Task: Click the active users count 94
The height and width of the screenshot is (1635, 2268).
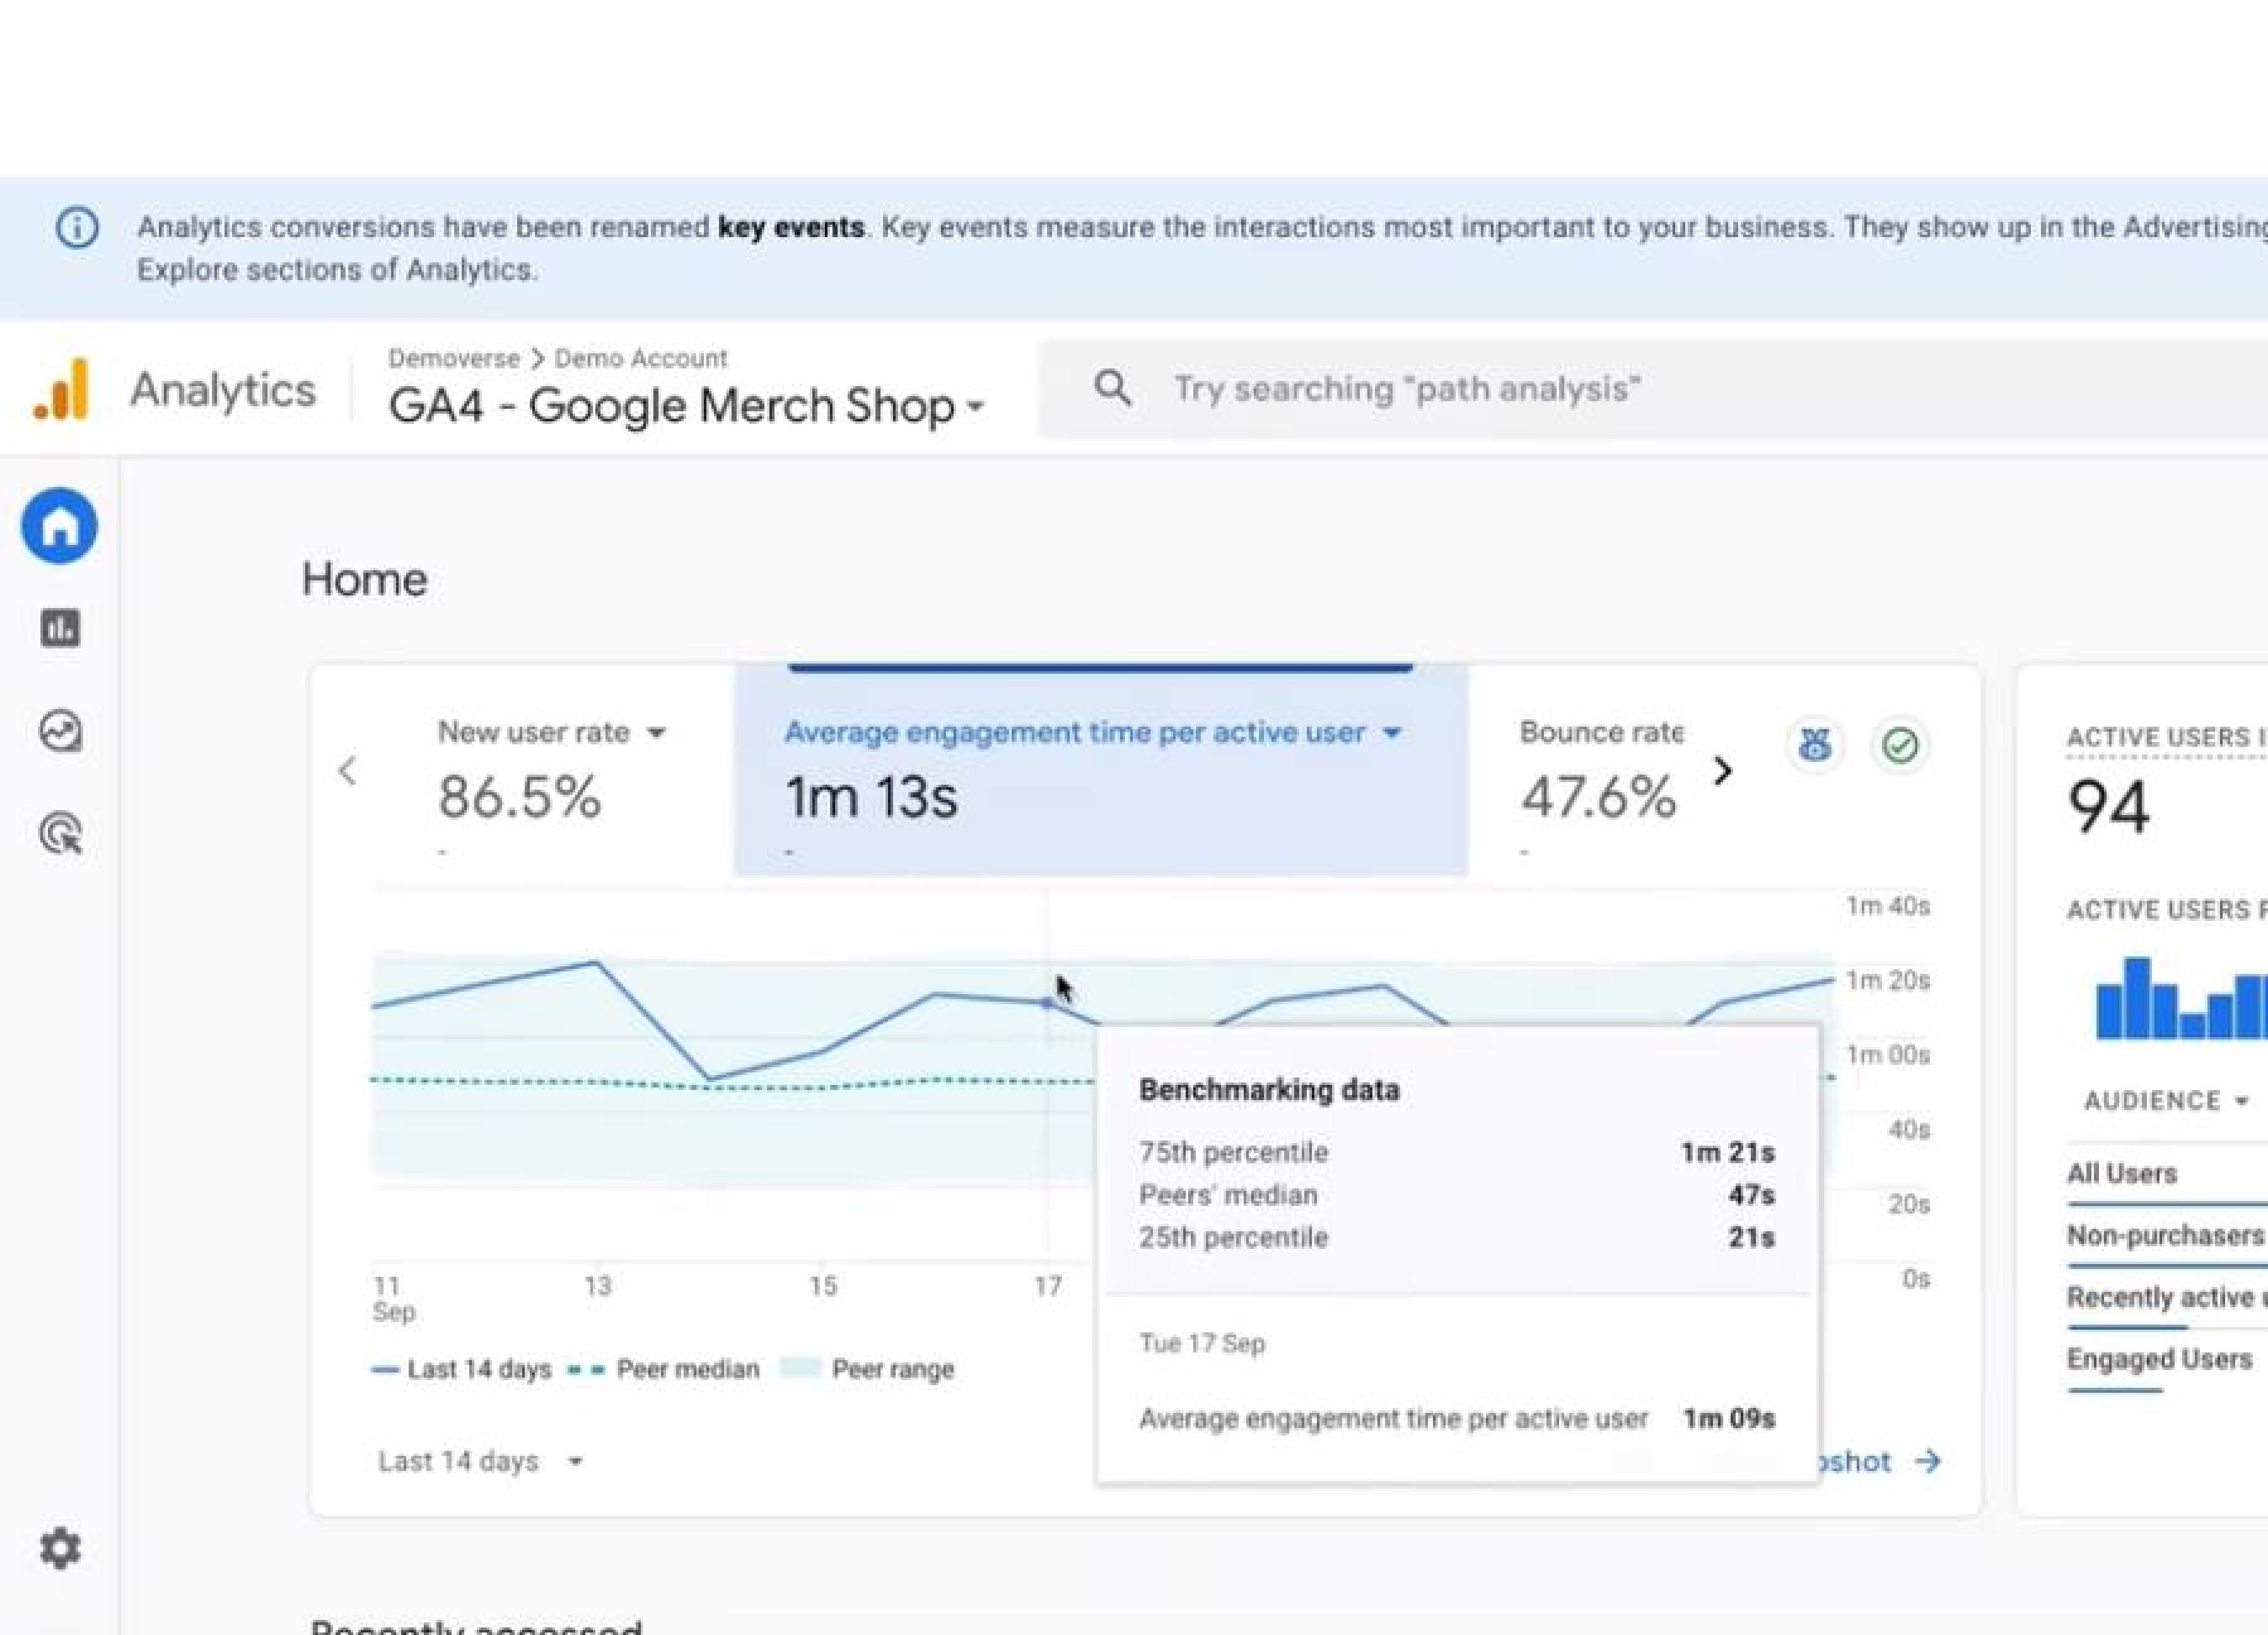Action: coord(2108,807)
